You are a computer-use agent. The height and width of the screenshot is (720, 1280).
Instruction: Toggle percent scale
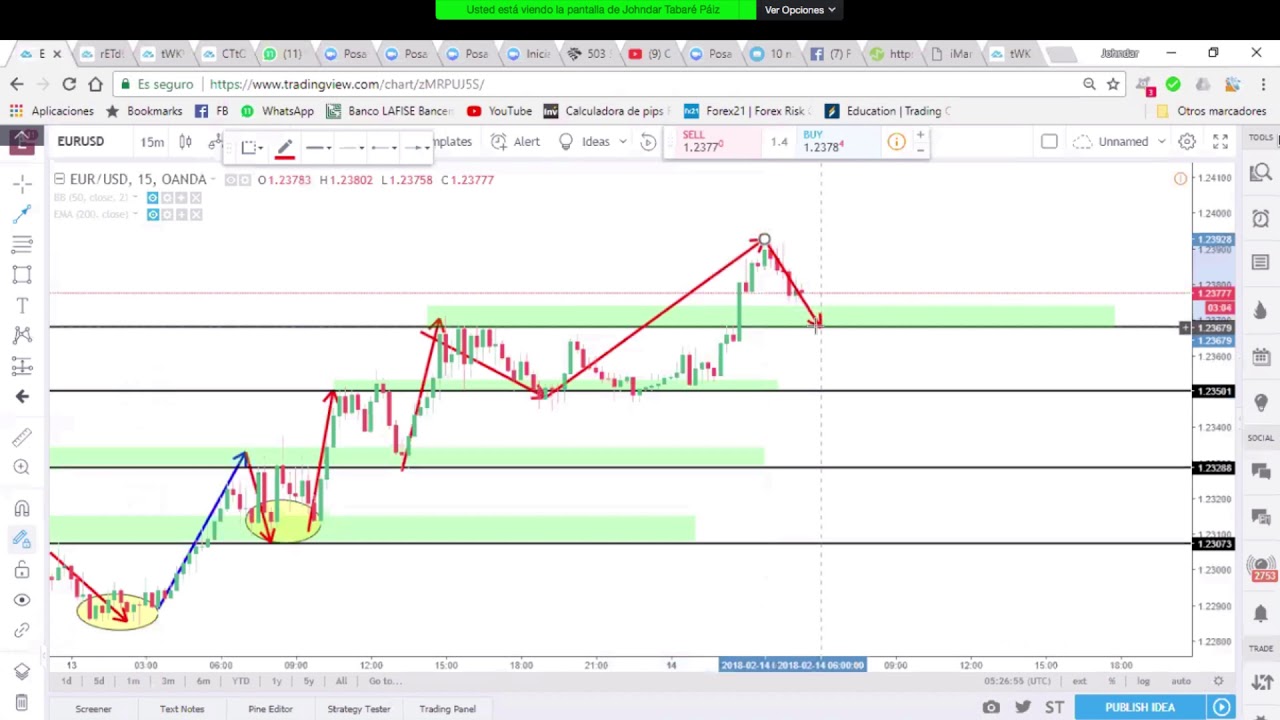click(x=1111, y=681)
